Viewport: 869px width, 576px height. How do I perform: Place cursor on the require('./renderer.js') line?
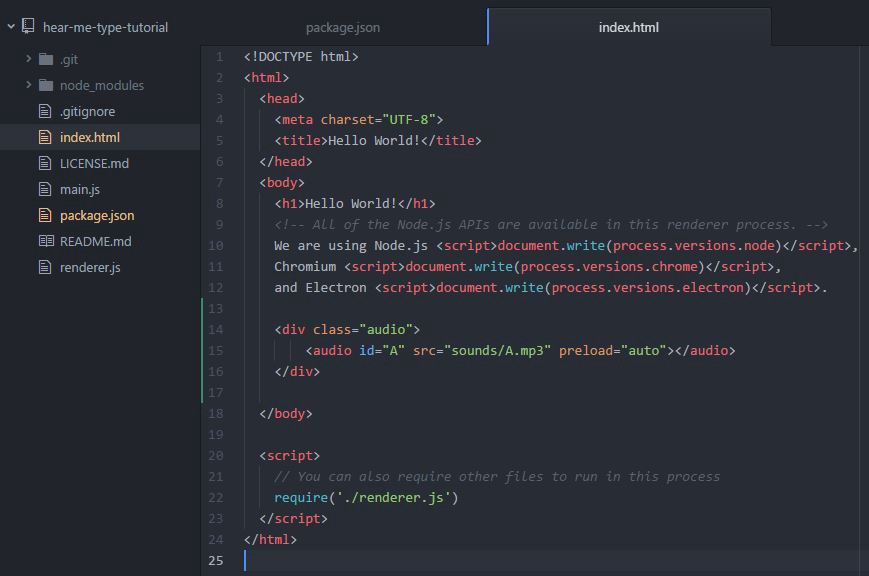(x=366, y=497)
